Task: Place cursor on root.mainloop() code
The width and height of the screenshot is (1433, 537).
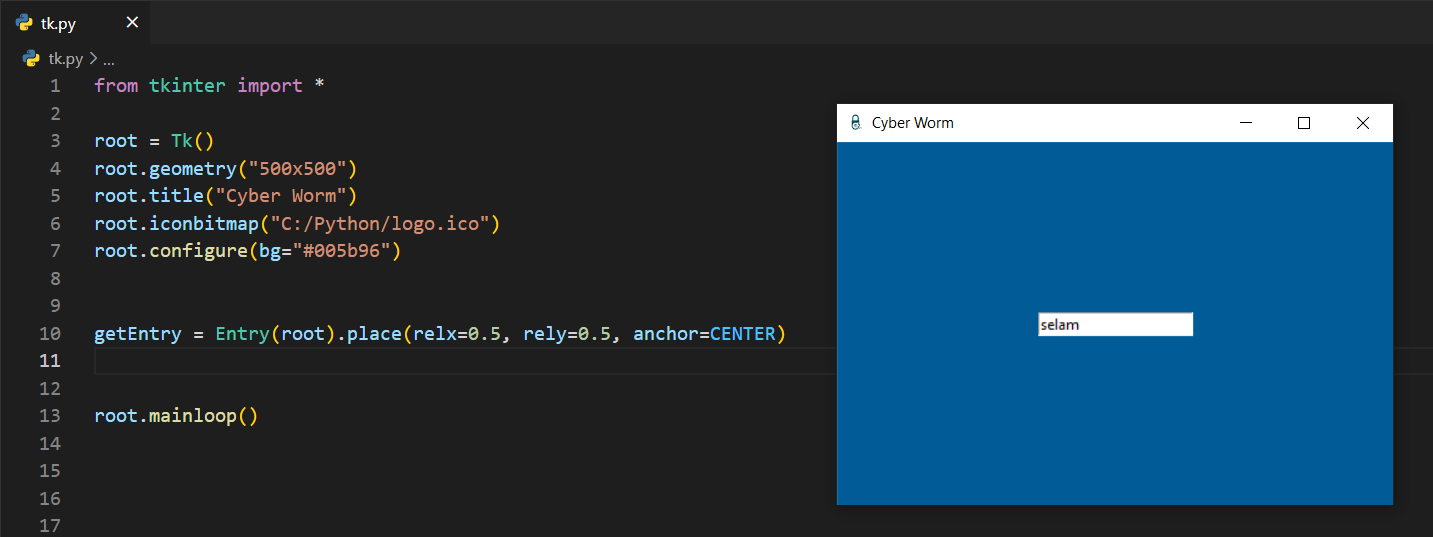Action: pos(176,415)
